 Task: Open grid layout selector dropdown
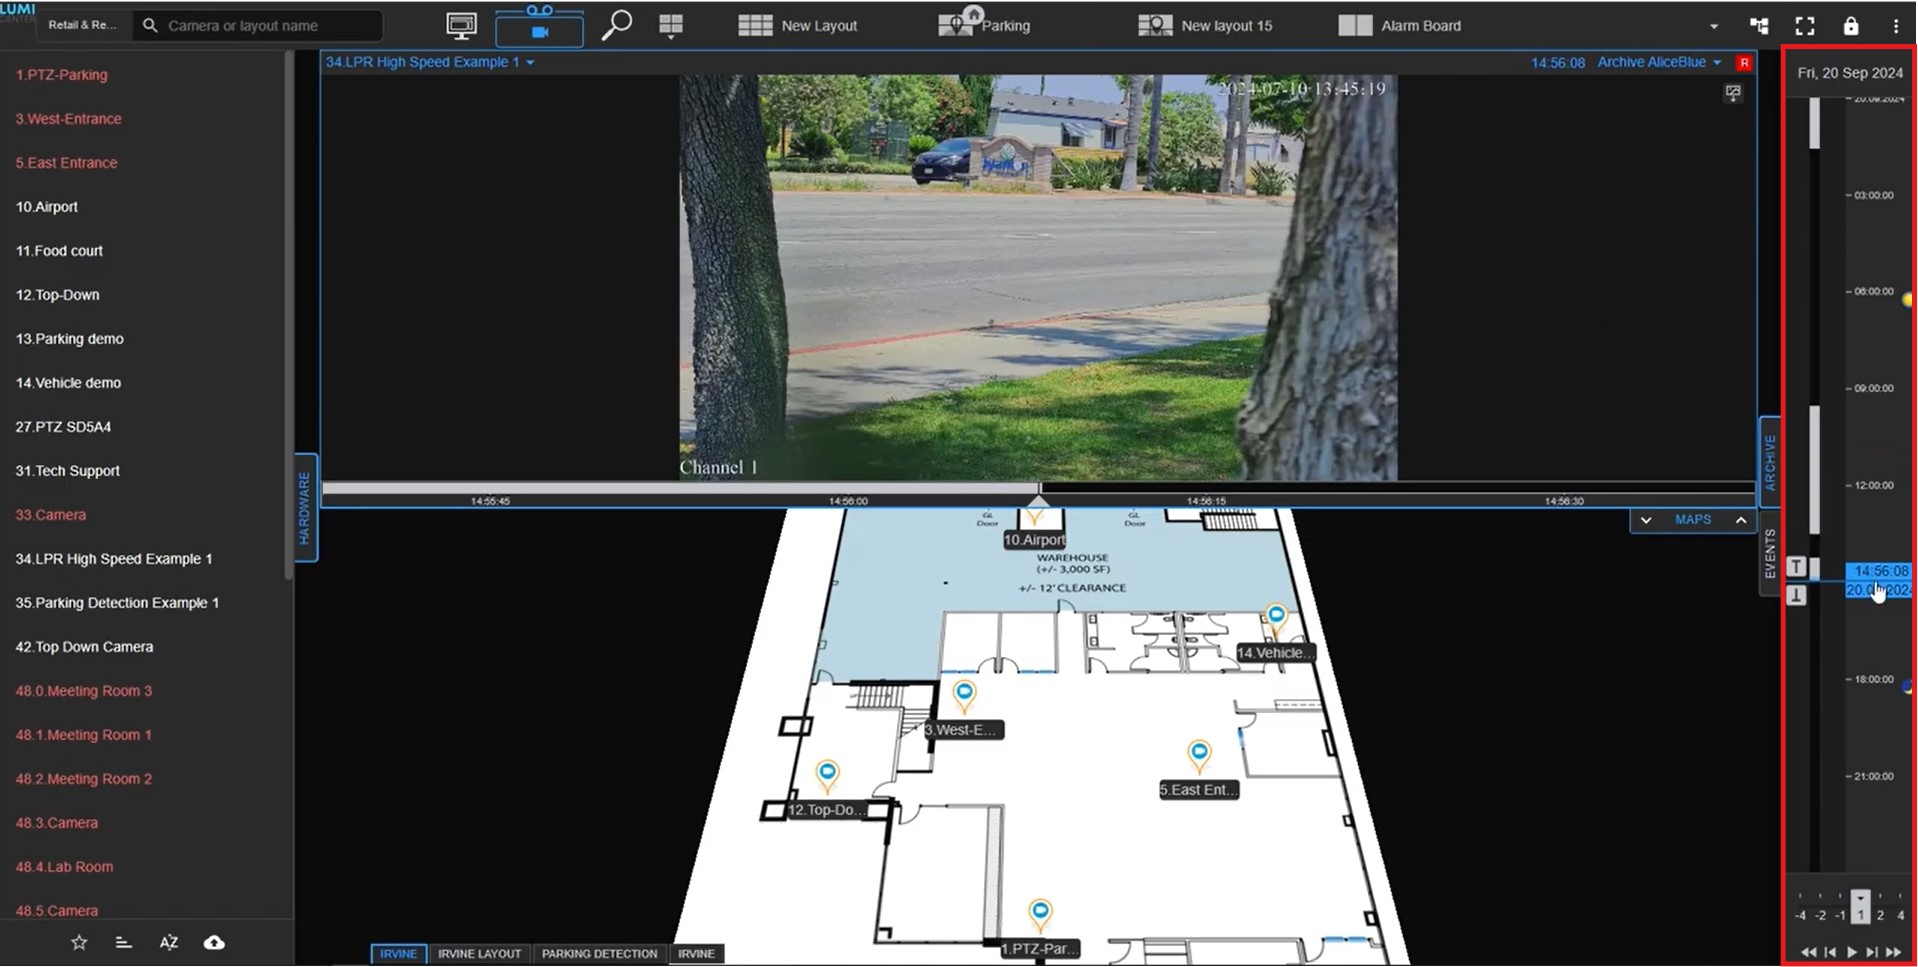coord(671,26)
